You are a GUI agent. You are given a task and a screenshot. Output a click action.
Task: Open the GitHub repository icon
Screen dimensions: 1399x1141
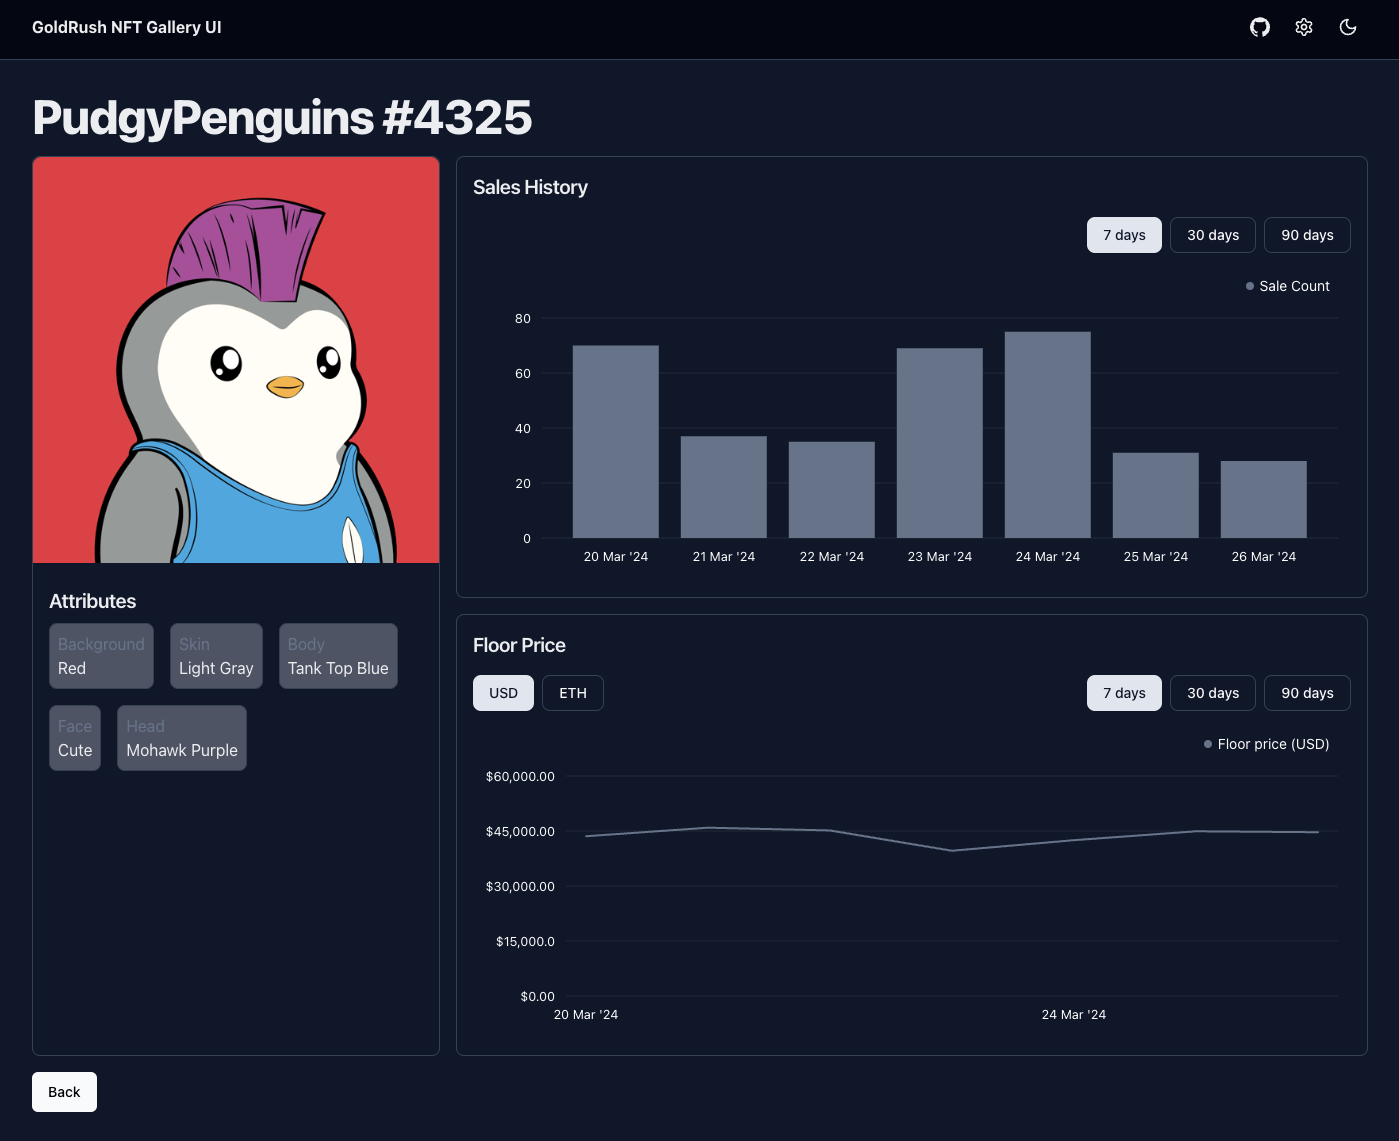click(1260, 27)
